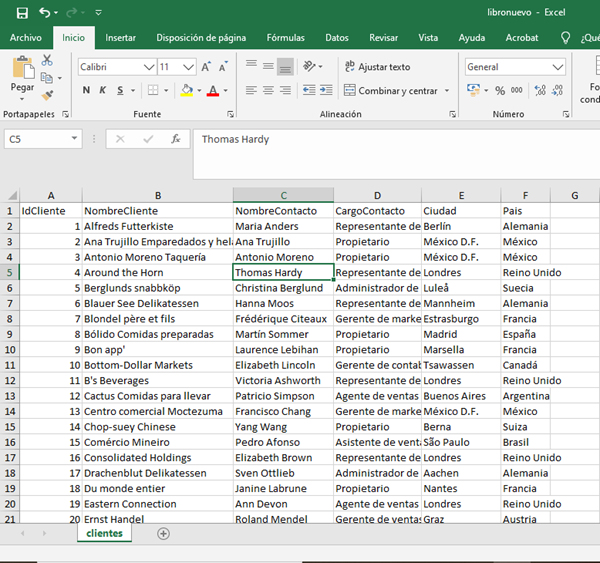The width and height of the screenshot is (600, 563).
Task: Click the Cut scissors icon
Action: (47, 61)
